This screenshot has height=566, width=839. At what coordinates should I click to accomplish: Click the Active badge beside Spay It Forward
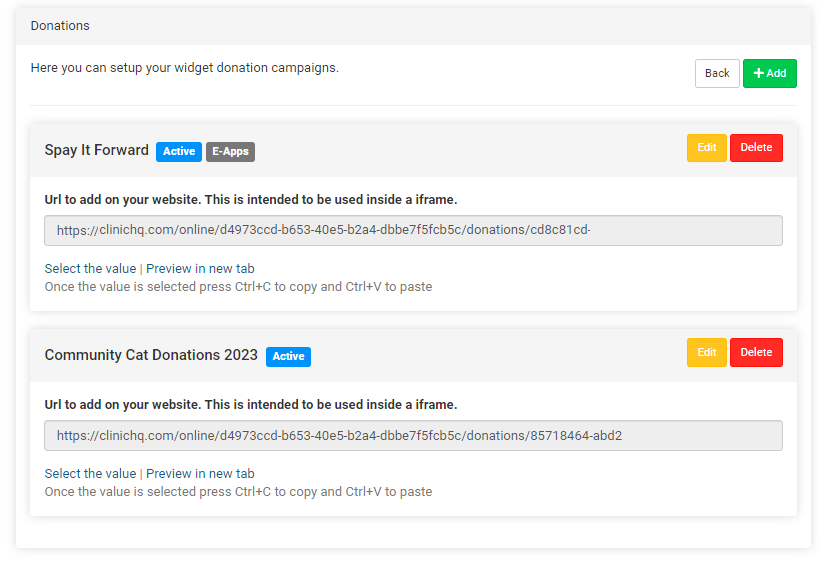click(179, 151)
